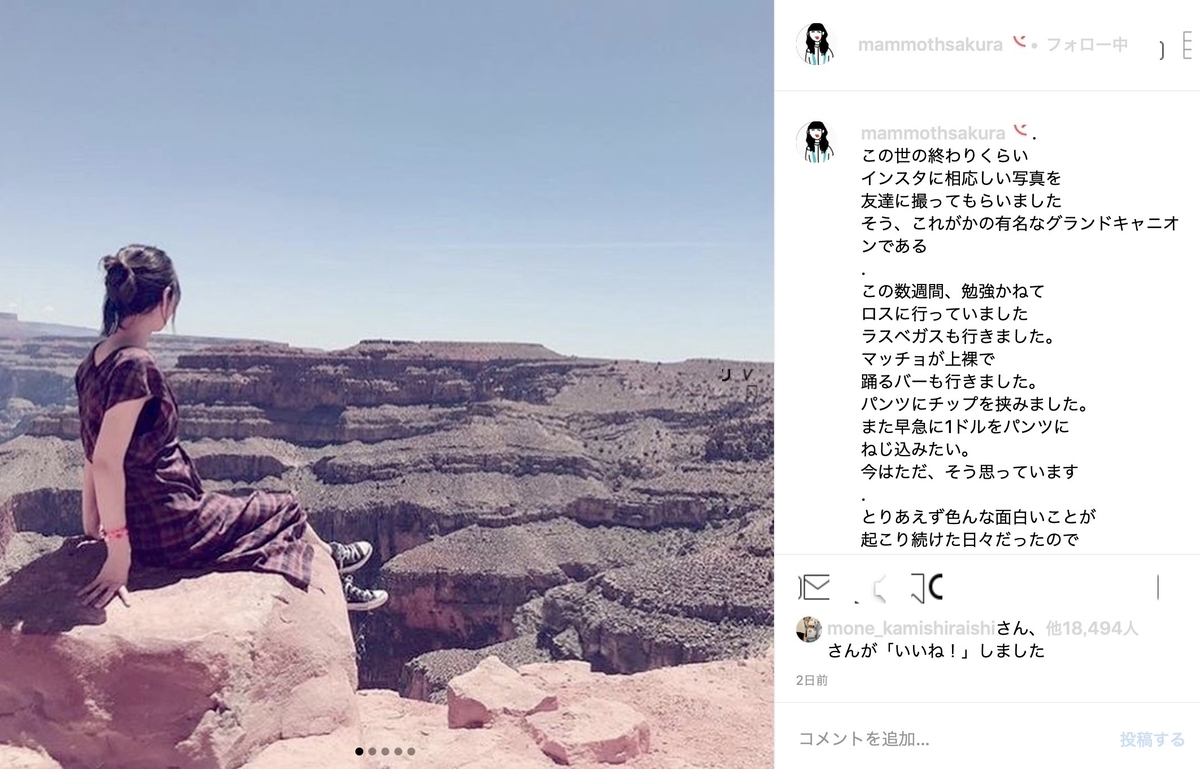
Task: Open the mammothsakura username in the post header
Action: pos(930,45)
